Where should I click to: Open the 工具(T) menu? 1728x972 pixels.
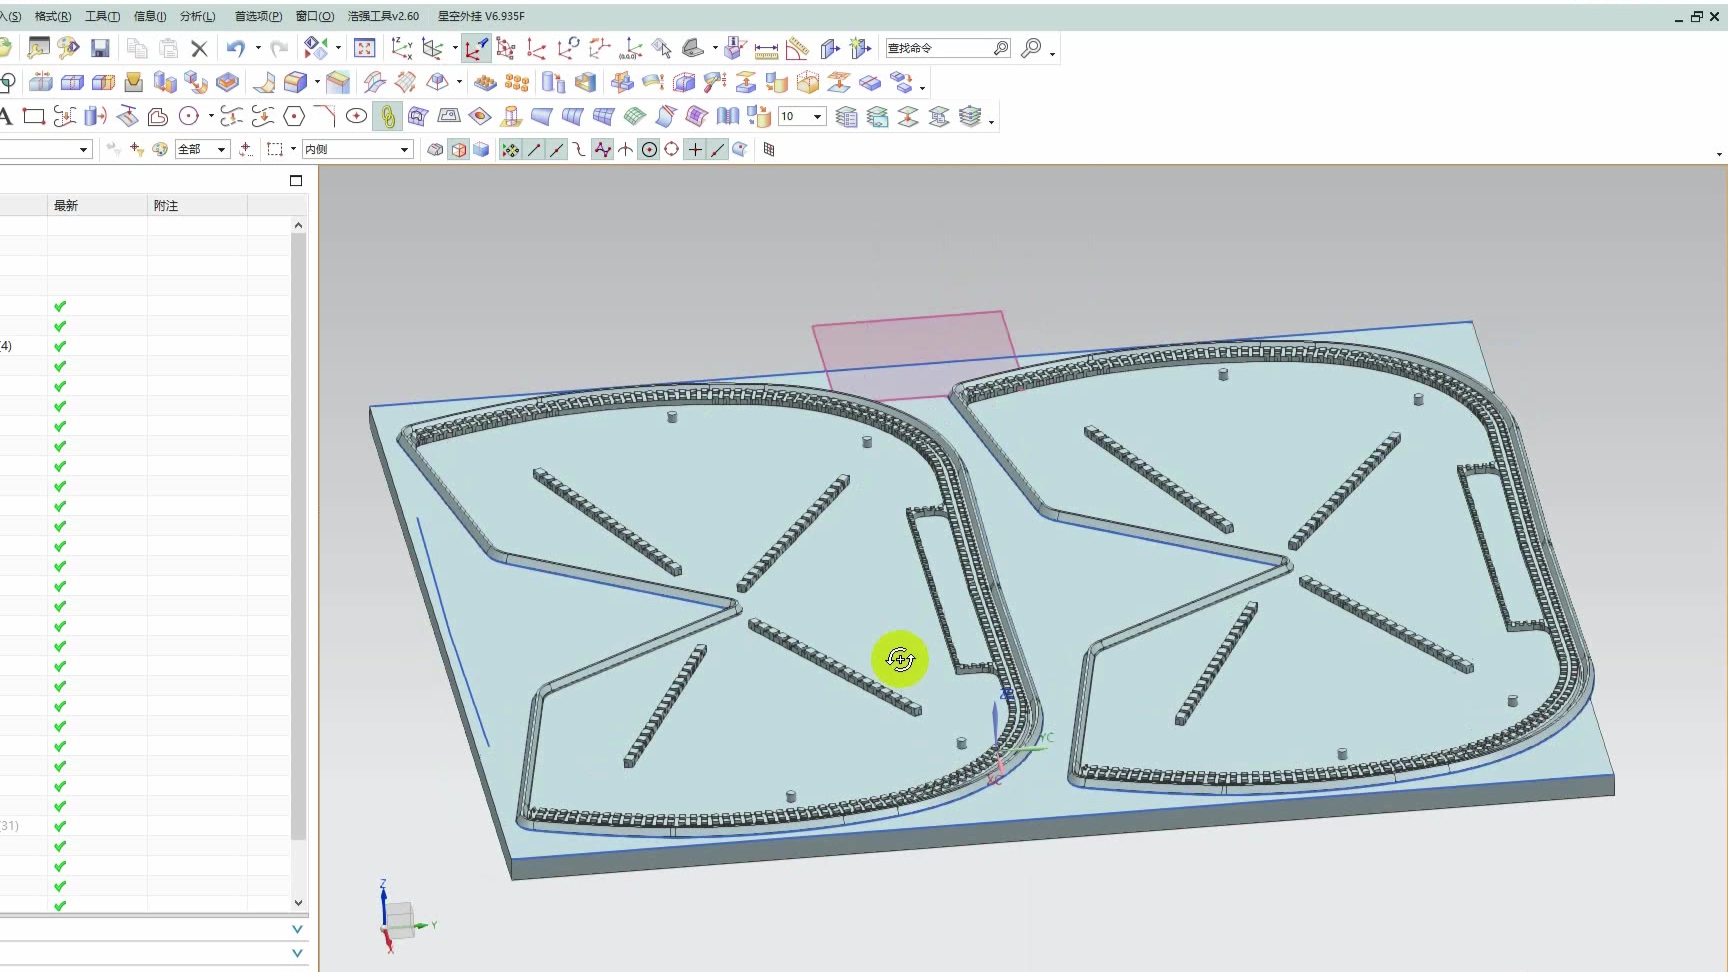pyautogui.click(x=102, y=16)
